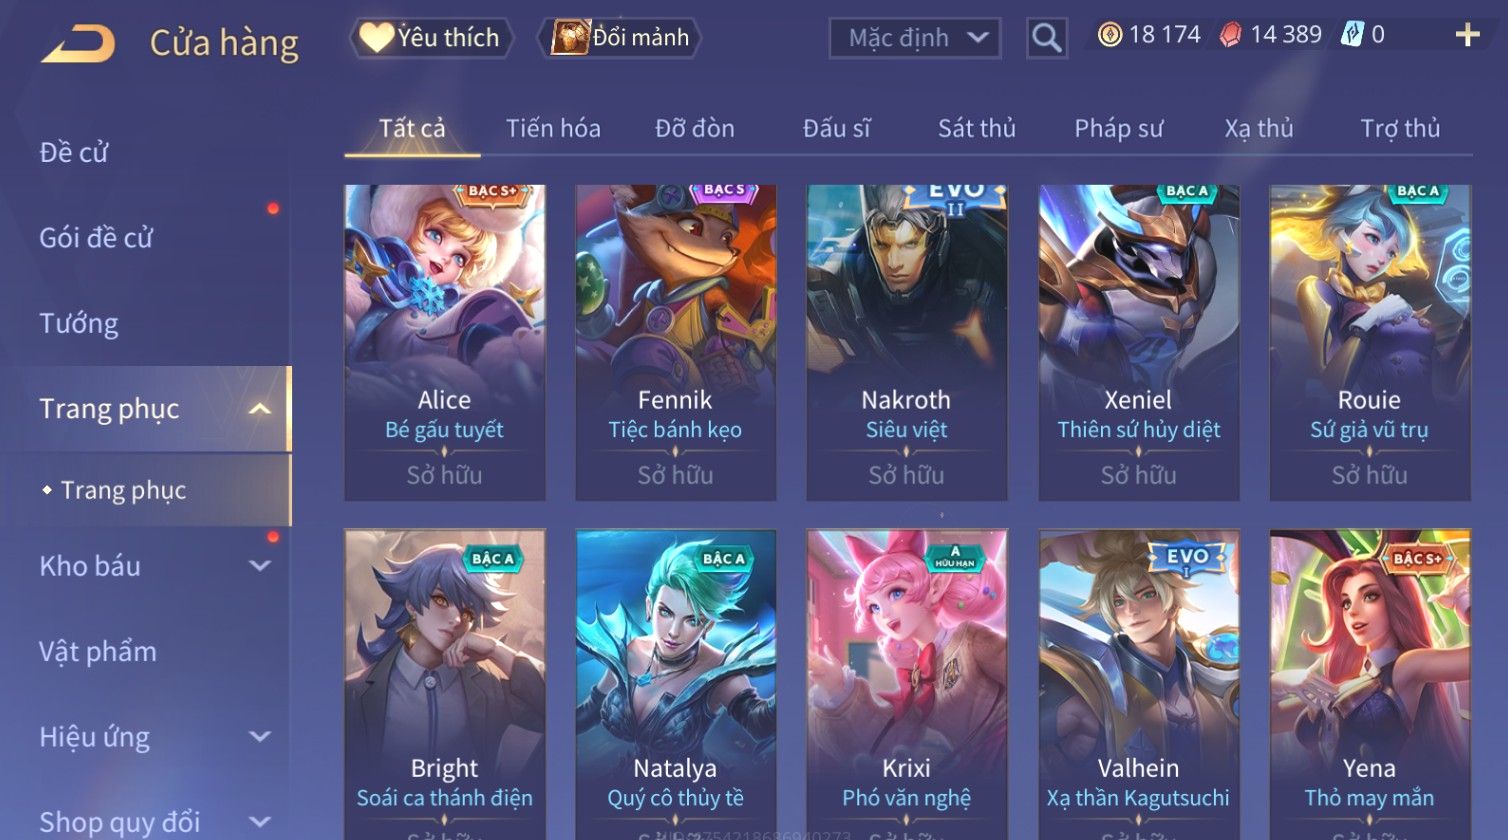Expand the Hiệu ứng sidebar section
The width and height of the screenshot is (1508, 840).
pos(260,737)
